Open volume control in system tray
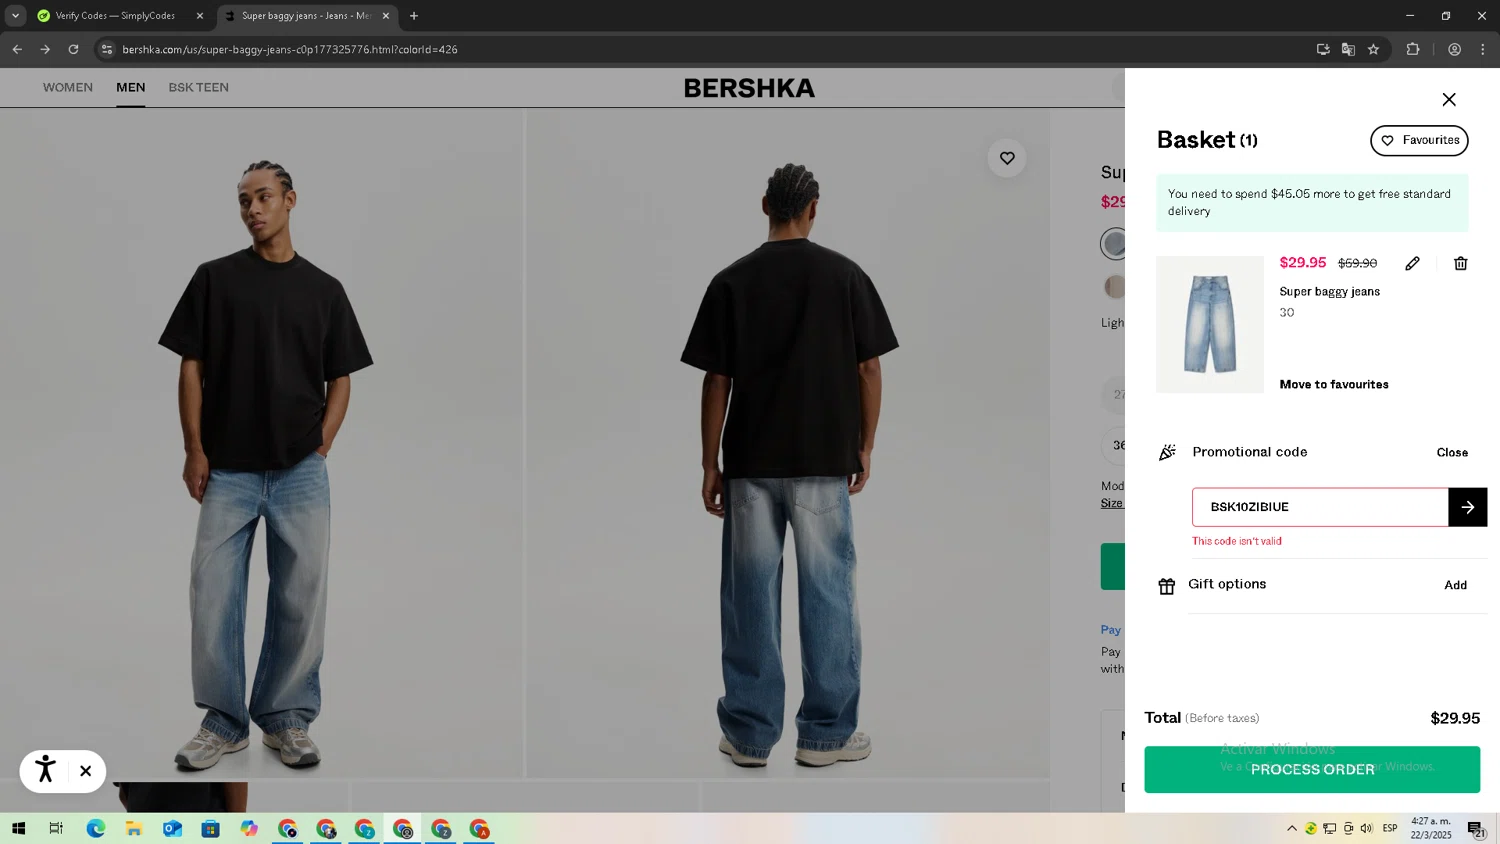The image size is (1500, 844). (1367, 828)
